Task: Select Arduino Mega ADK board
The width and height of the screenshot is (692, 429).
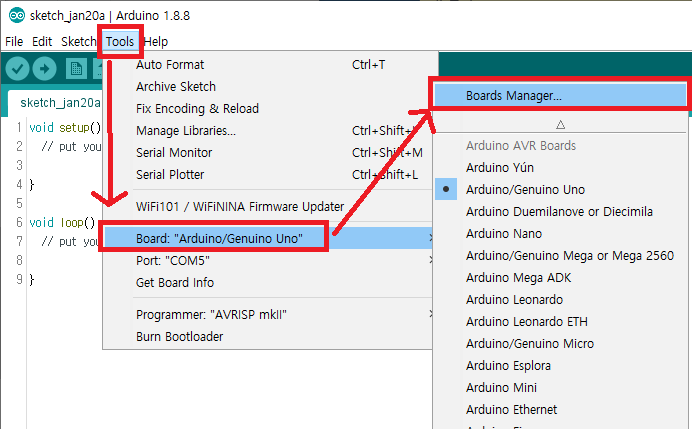Action: tap(560, 278)
